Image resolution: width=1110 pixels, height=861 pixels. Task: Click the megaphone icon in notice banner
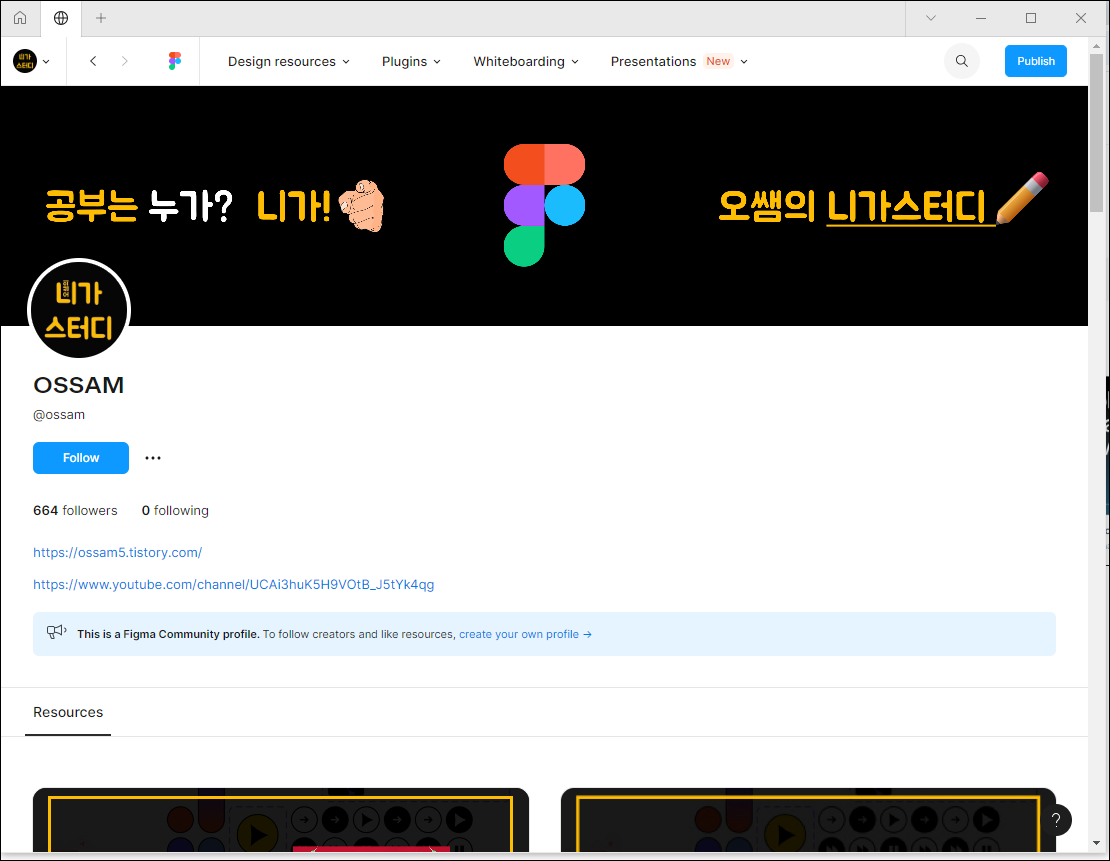(57, 632)
